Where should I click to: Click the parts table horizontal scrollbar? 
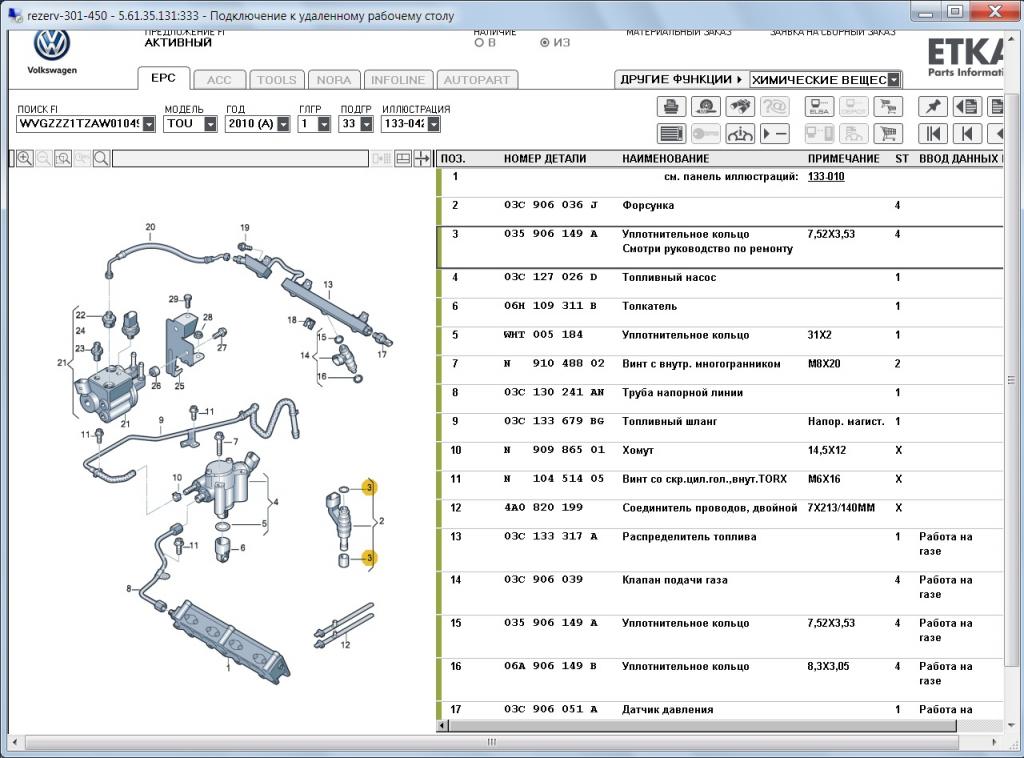(703, 725)
